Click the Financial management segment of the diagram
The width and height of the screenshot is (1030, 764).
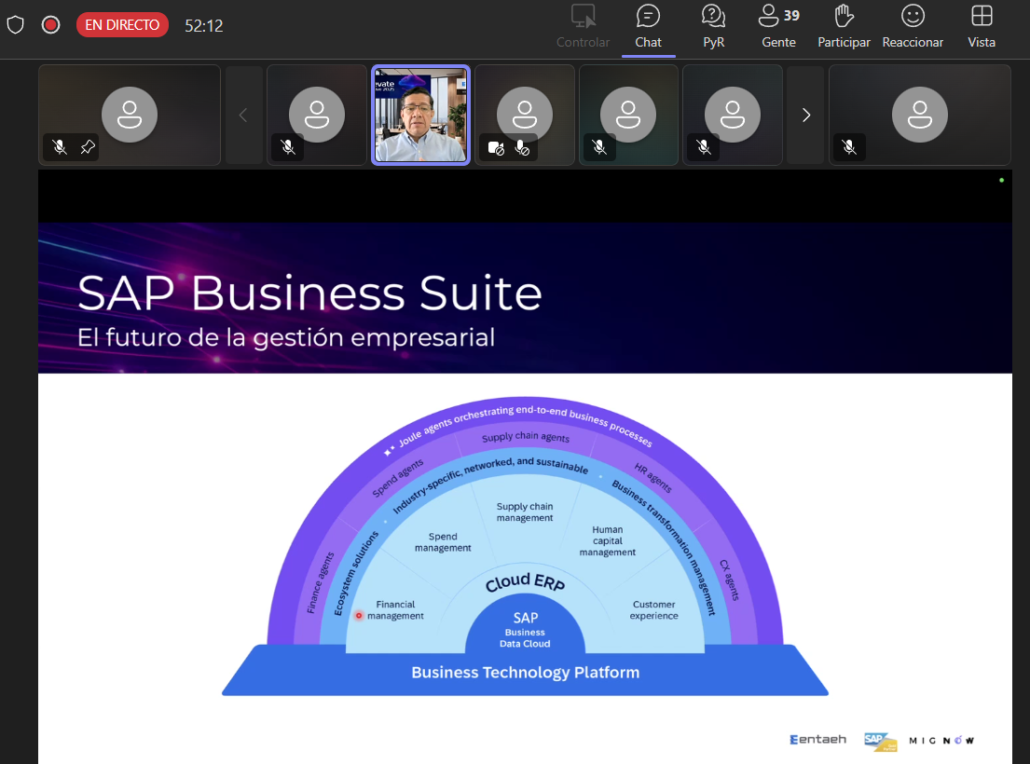396,610
